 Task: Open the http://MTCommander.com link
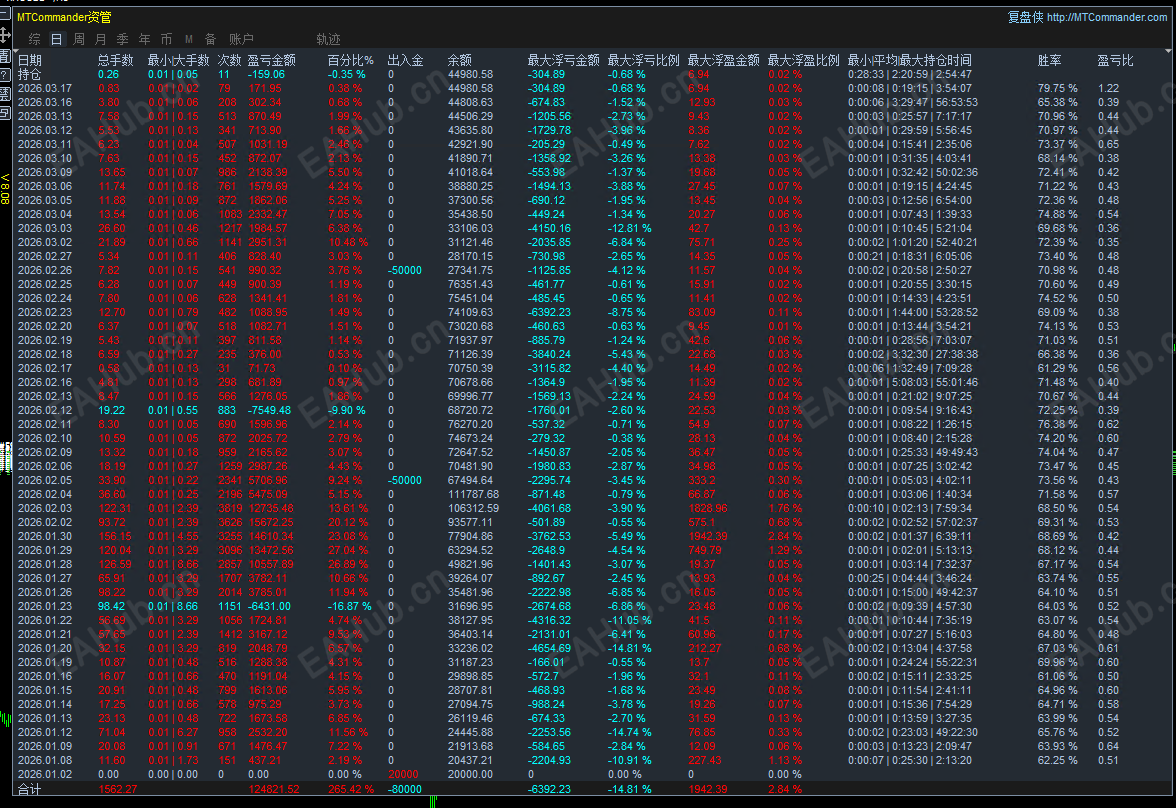point(1106,17)
